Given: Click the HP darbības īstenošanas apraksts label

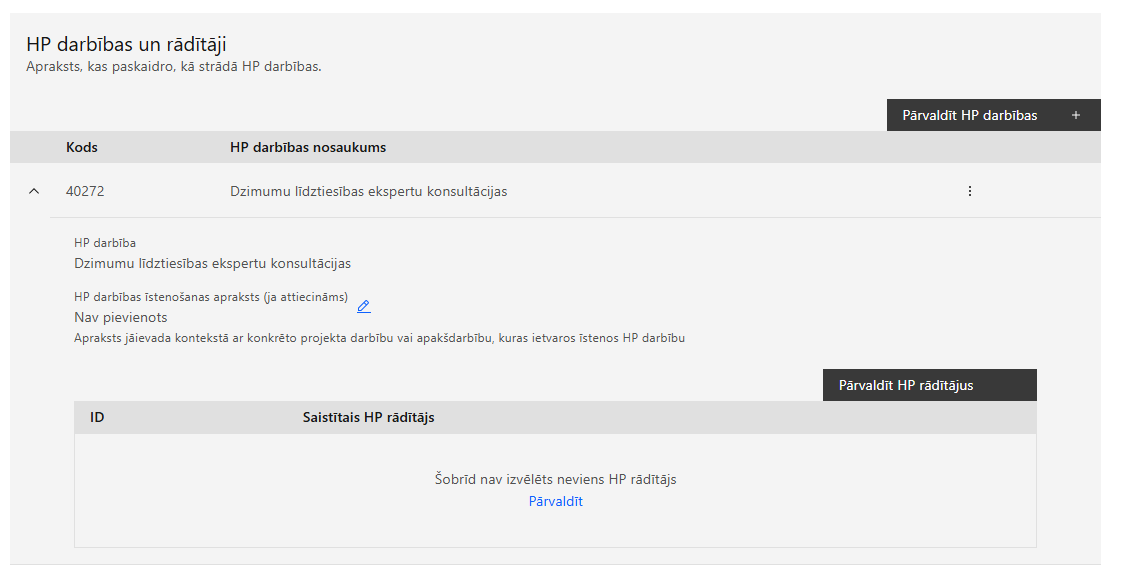Looking at the screenshot, I should tap(211, 297).
